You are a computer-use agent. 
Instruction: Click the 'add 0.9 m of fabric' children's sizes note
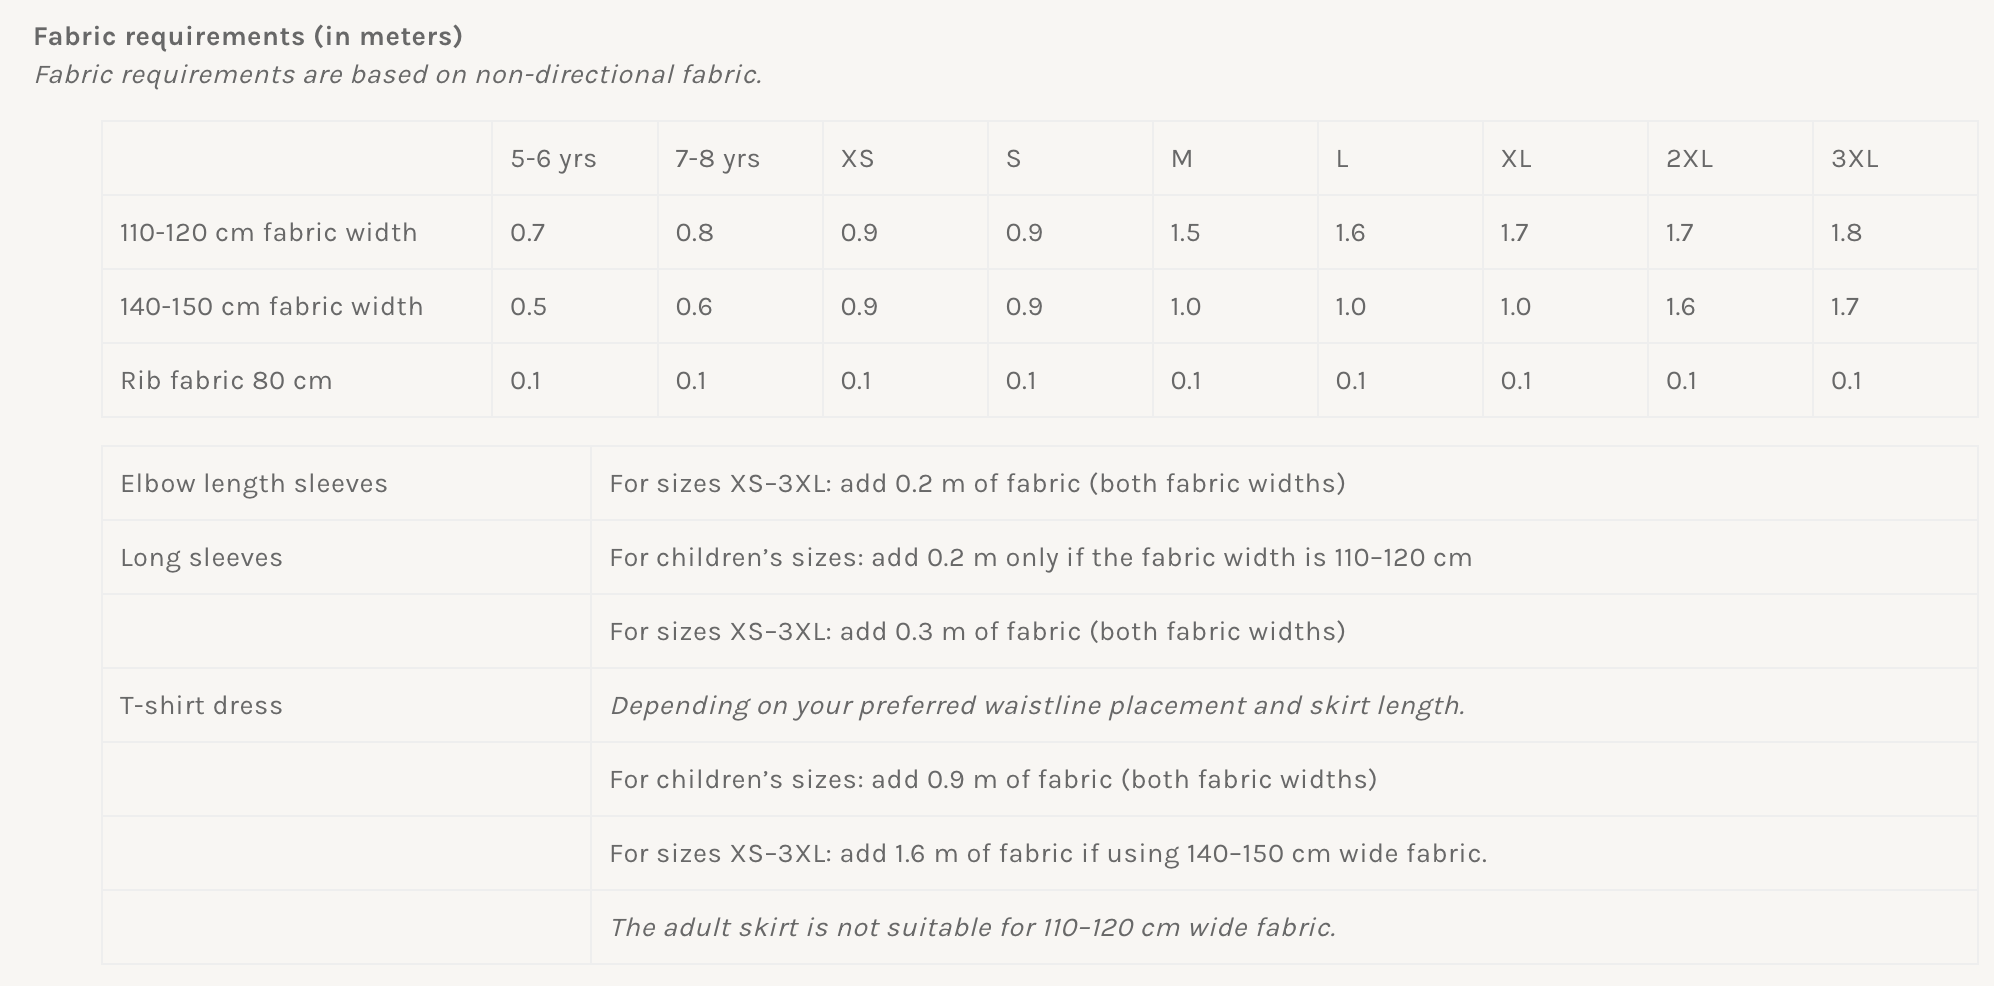pyautogui.click(x=992, y=780)
